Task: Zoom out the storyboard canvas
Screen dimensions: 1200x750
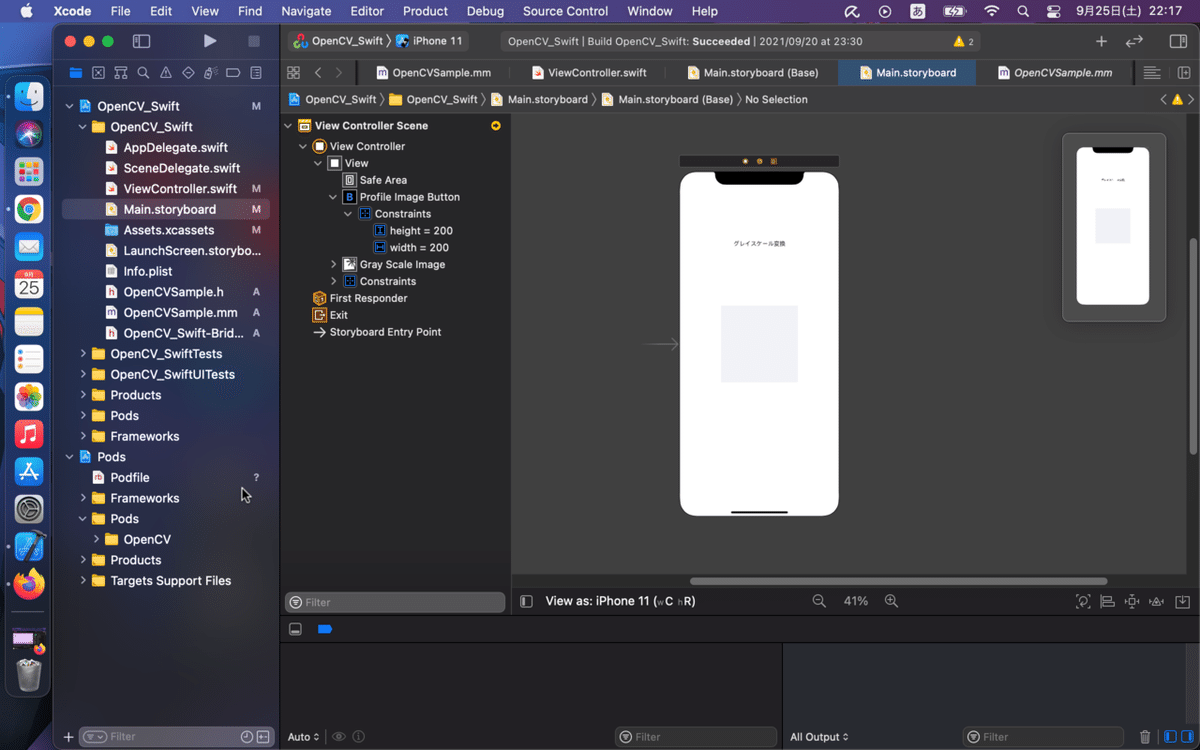Action: click(819, 601)
